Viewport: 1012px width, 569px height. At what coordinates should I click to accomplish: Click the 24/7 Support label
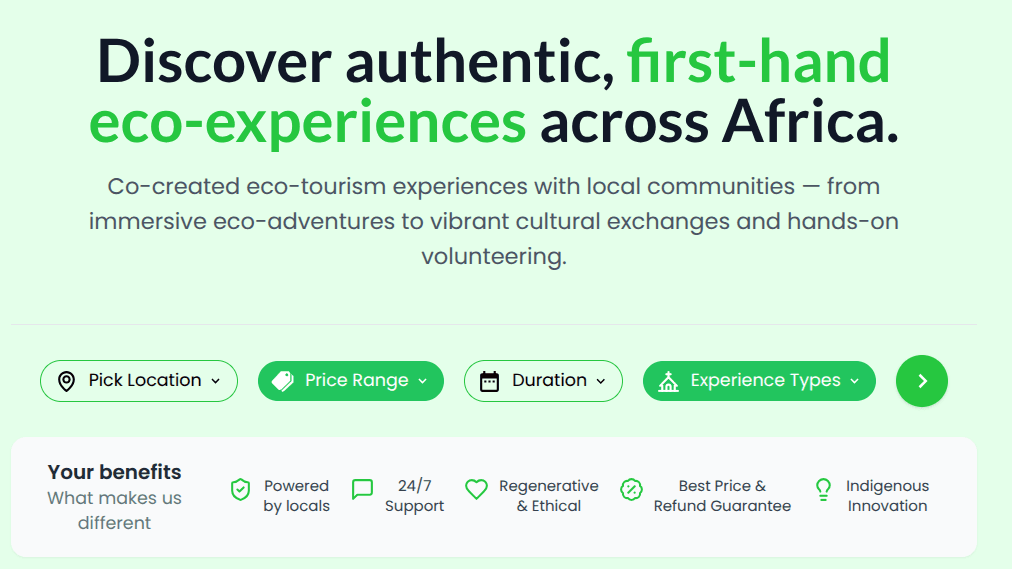tap(414, 496)
